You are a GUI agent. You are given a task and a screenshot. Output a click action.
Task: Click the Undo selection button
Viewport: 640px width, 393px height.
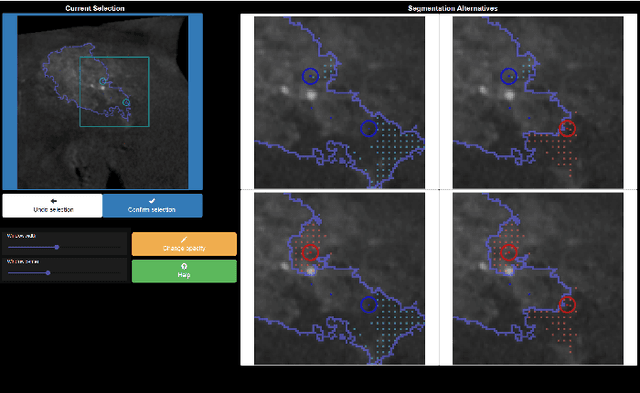pyautogui.click(x=53, y=206)
